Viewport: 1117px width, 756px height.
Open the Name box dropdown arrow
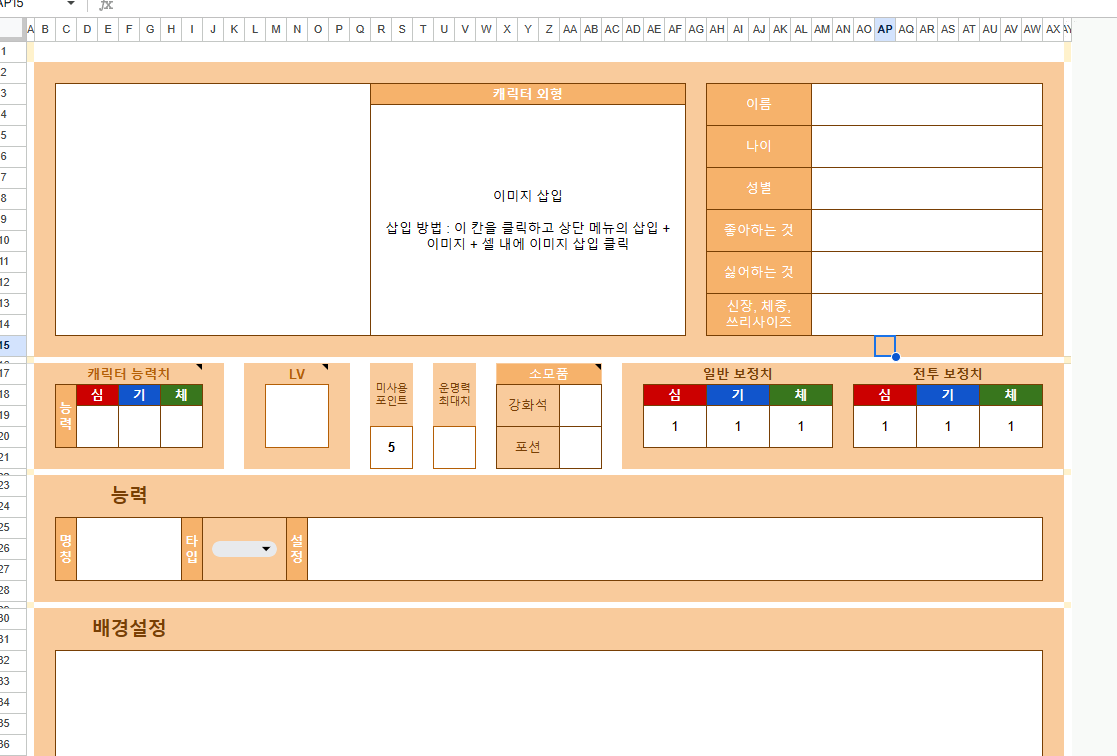[x=71, y=4]
